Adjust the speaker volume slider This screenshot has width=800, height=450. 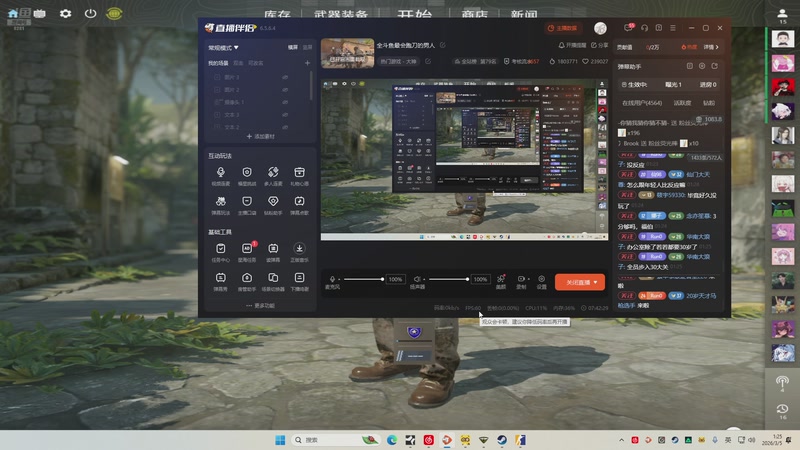click(x=448, y=279)
